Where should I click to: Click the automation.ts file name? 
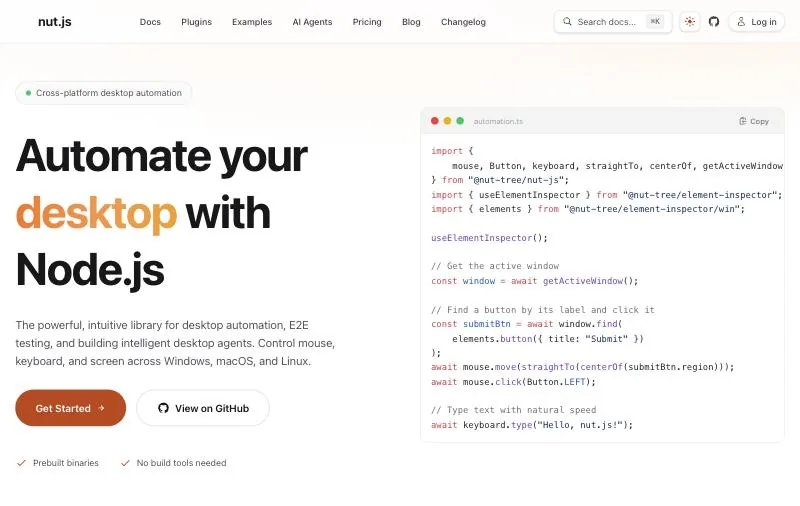[498, 121]
